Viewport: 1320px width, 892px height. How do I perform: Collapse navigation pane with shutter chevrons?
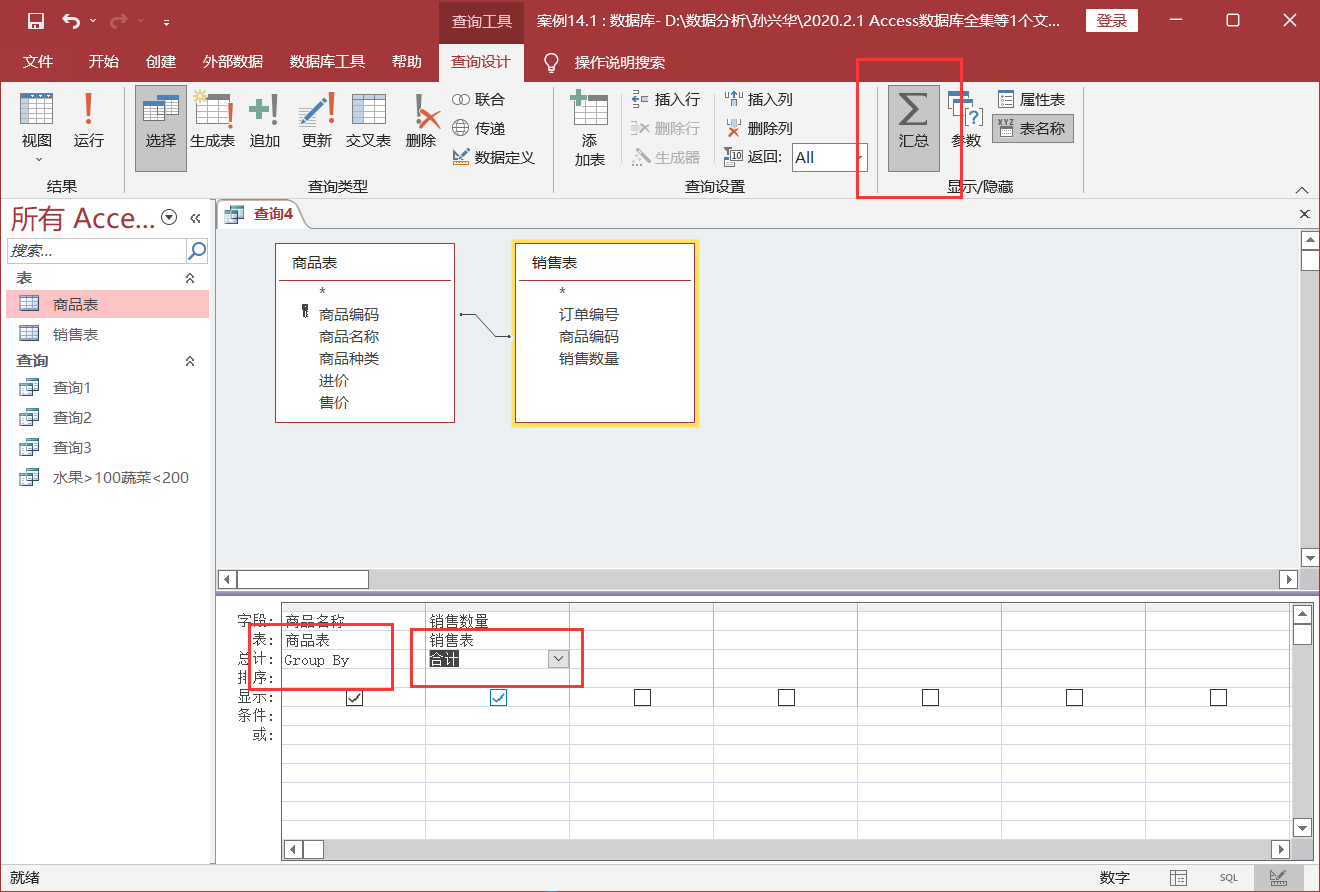[196, 218]
